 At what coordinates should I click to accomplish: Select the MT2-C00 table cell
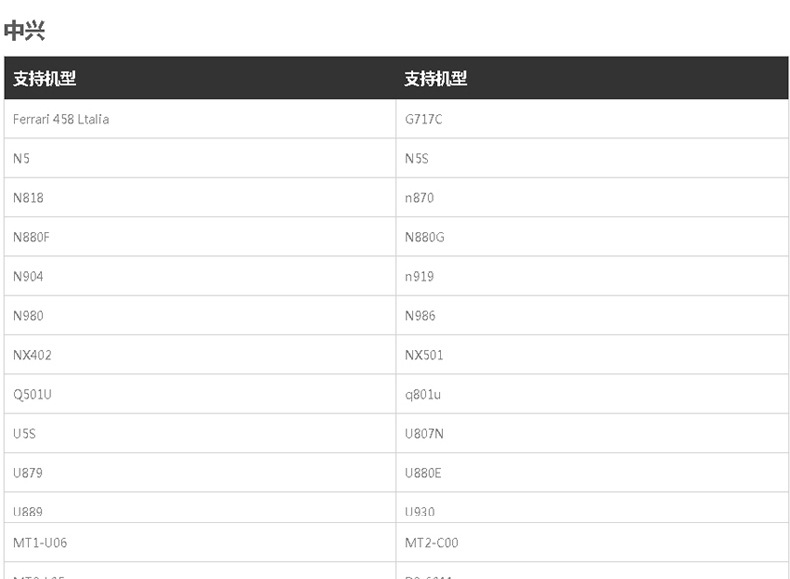click(x=432, y=543)
